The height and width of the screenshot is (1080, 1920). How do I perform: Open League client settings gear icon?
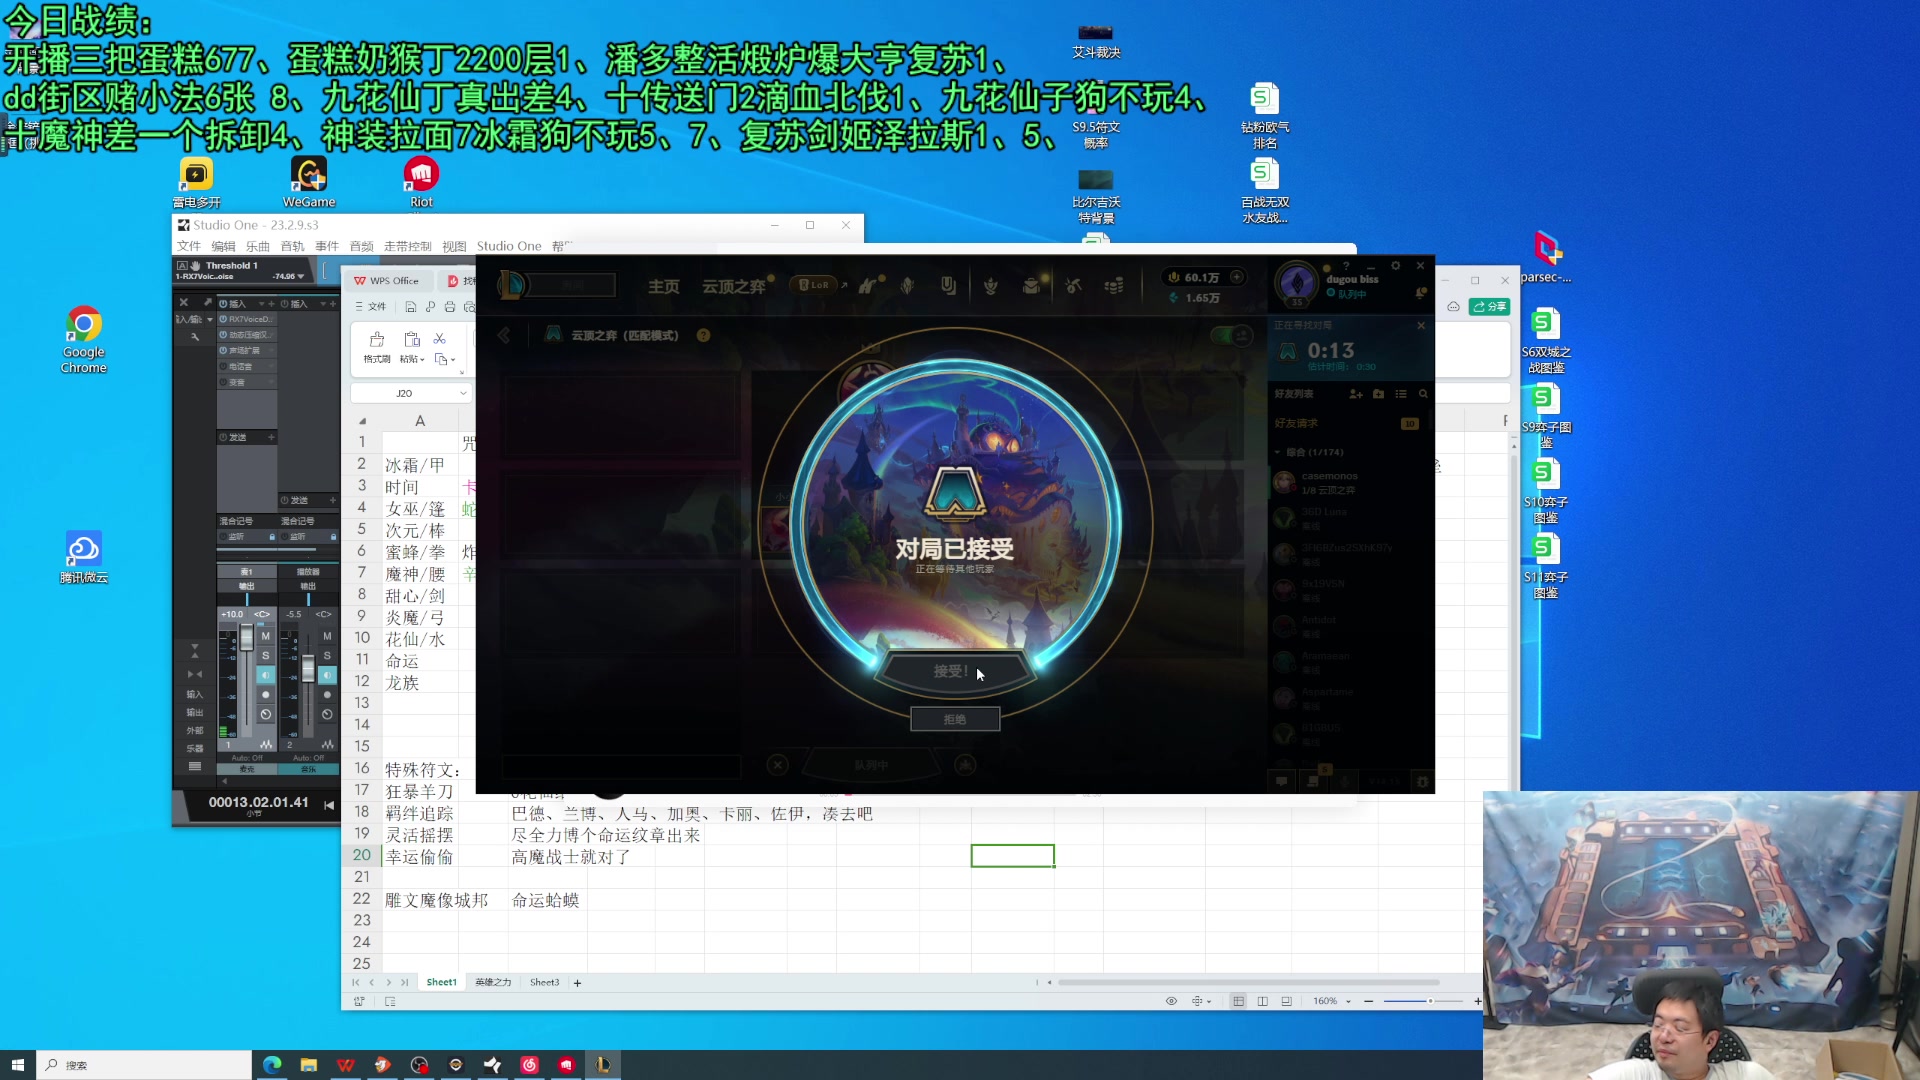[1395, 266]
